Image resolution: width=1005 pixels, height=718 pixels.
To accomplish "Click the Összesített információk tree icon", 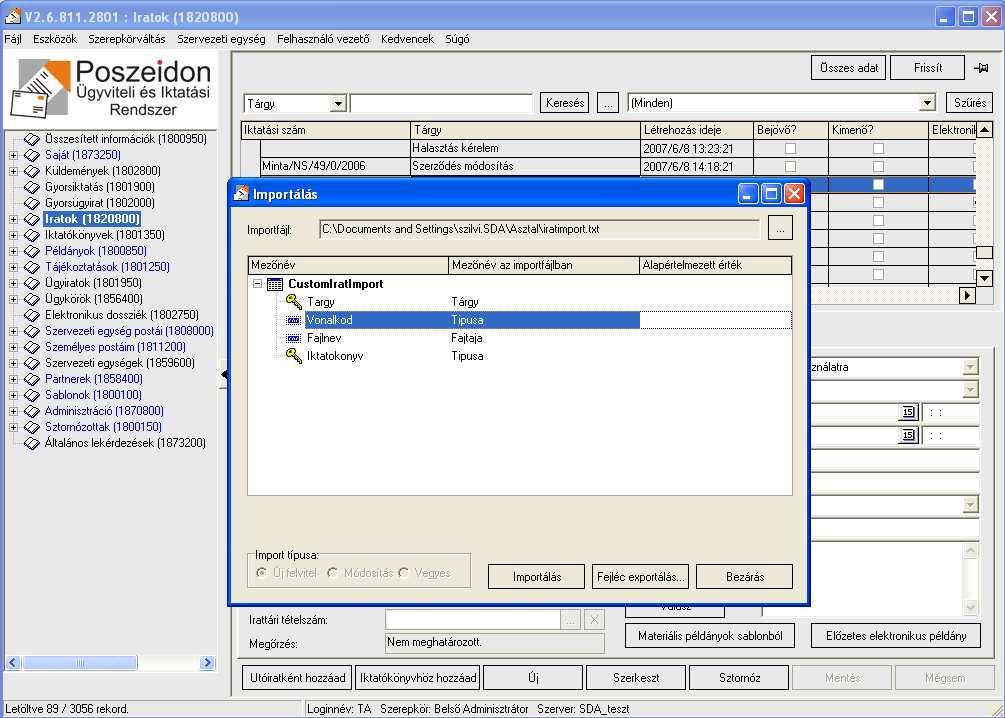I will [x=32, y=138].
